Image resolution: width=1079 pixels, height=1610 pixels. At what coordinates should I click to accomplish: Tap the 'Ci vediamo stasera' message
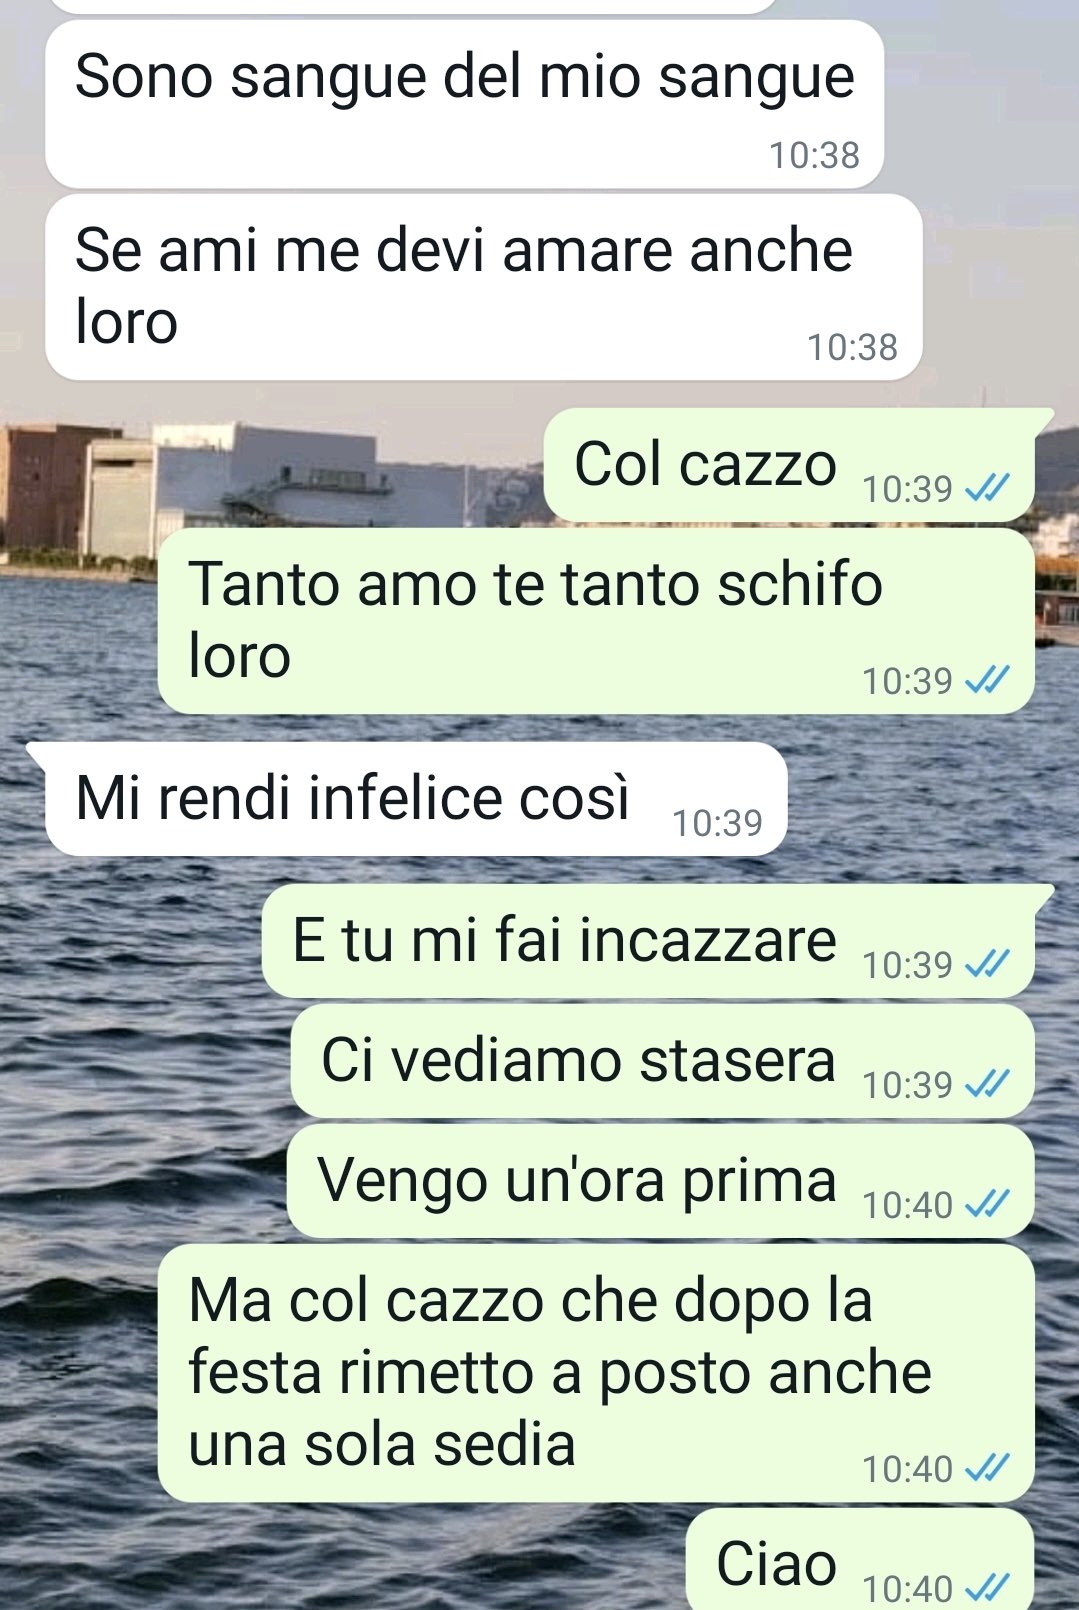[662, 1061]
